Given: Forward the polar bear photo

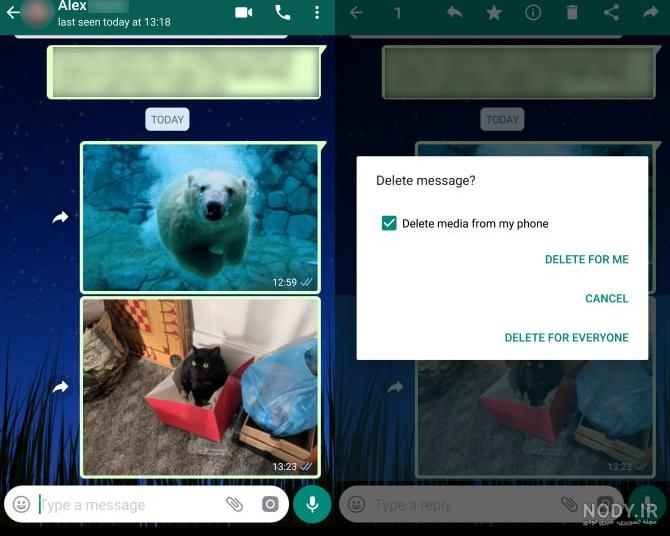Looking at the screenshot, I should pyautogui.click(x=60, y=218).
